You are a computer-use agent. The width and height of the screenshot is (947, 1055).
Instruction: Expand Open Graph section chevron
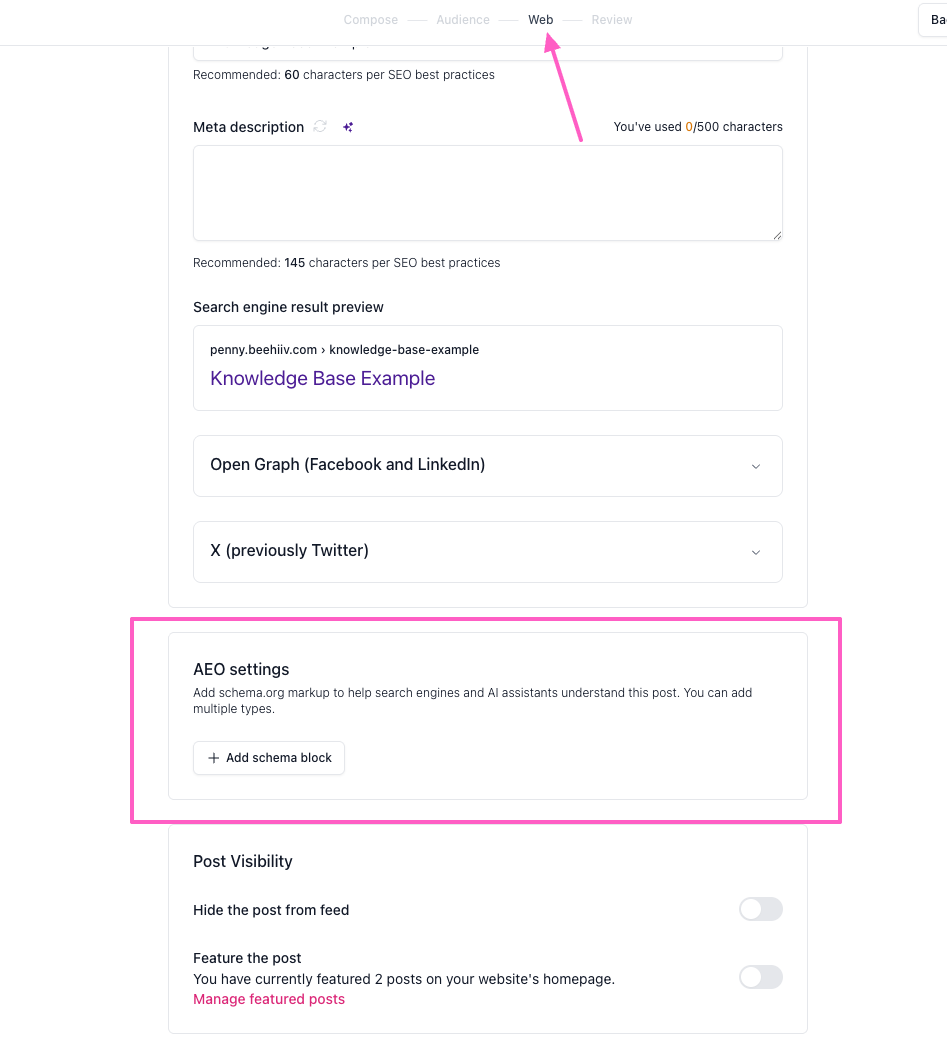pos(756,466)
